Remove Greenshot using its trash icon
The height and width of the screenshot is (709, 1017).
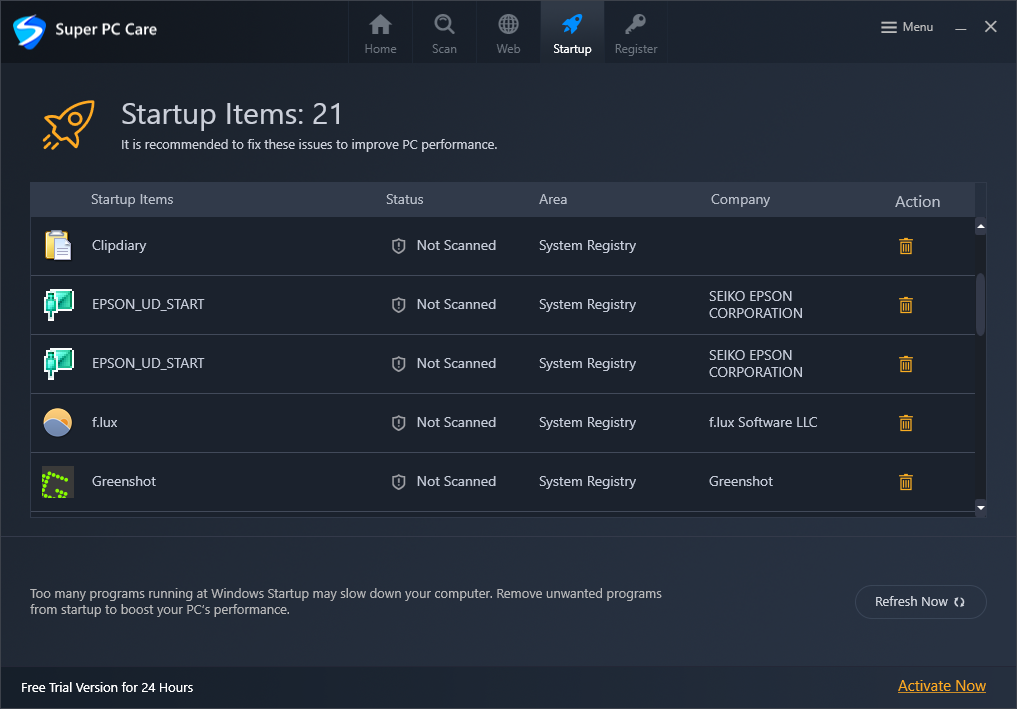click(906, 482)
